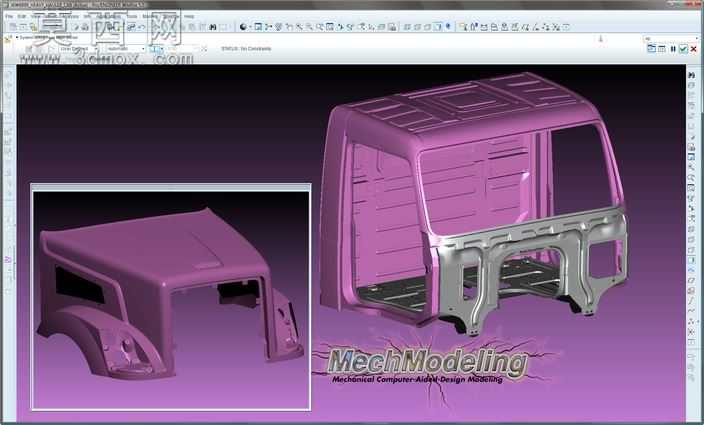Switch to Hidden Line display style
The height and width of the screenshot is (425, 704).
(x=417, y=27)
